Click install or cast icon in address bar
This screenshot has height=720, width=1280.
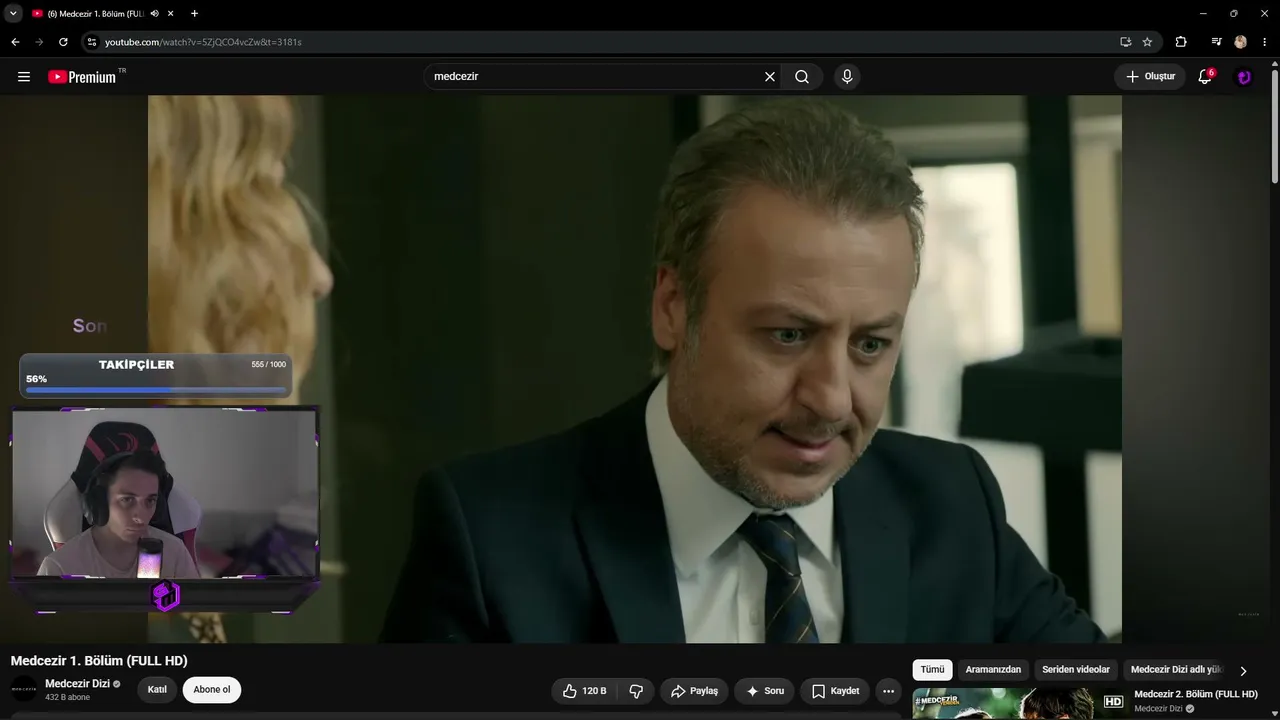[1125, 42]
